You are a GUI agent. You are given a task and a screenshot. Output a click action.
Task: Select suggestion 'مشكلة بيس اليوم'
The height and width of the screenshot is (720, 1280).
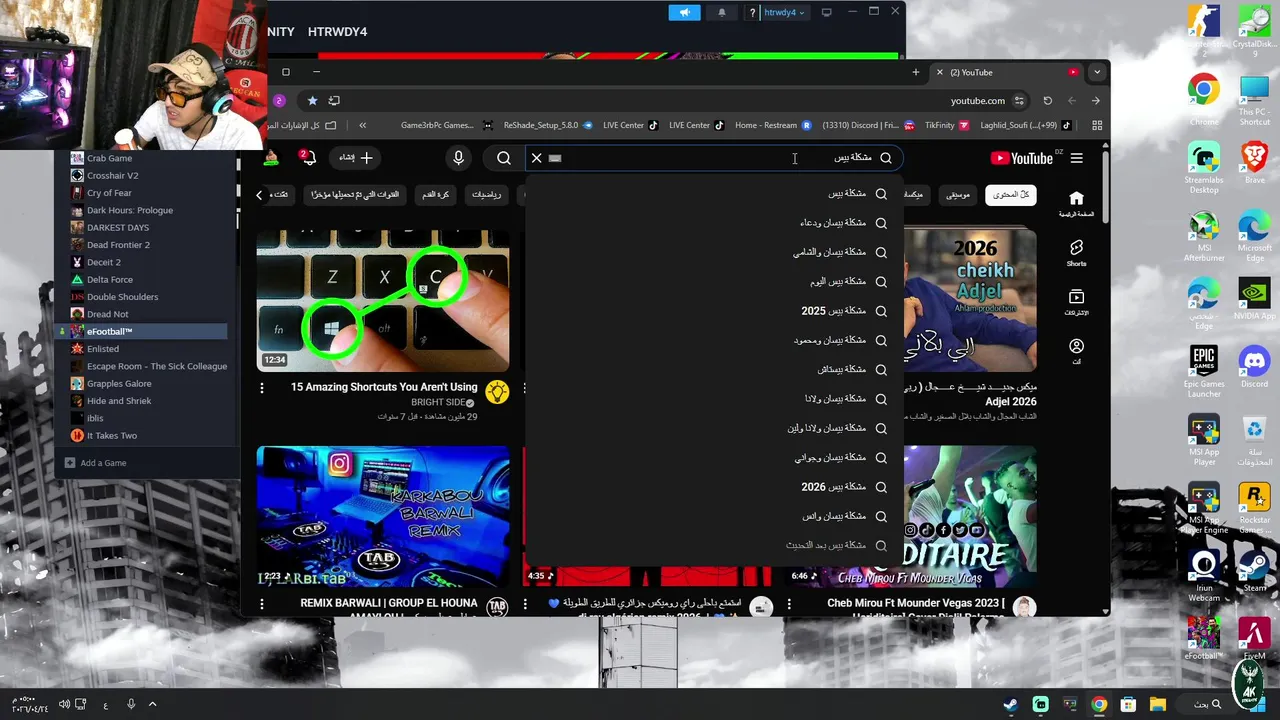click(x=714, y=282)
